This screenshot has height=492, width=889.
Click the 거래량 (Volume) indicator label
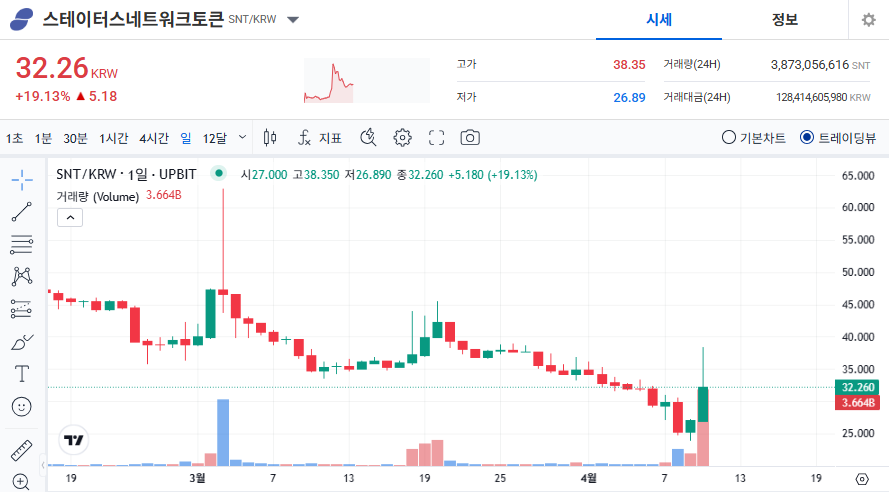pos(98,196)
